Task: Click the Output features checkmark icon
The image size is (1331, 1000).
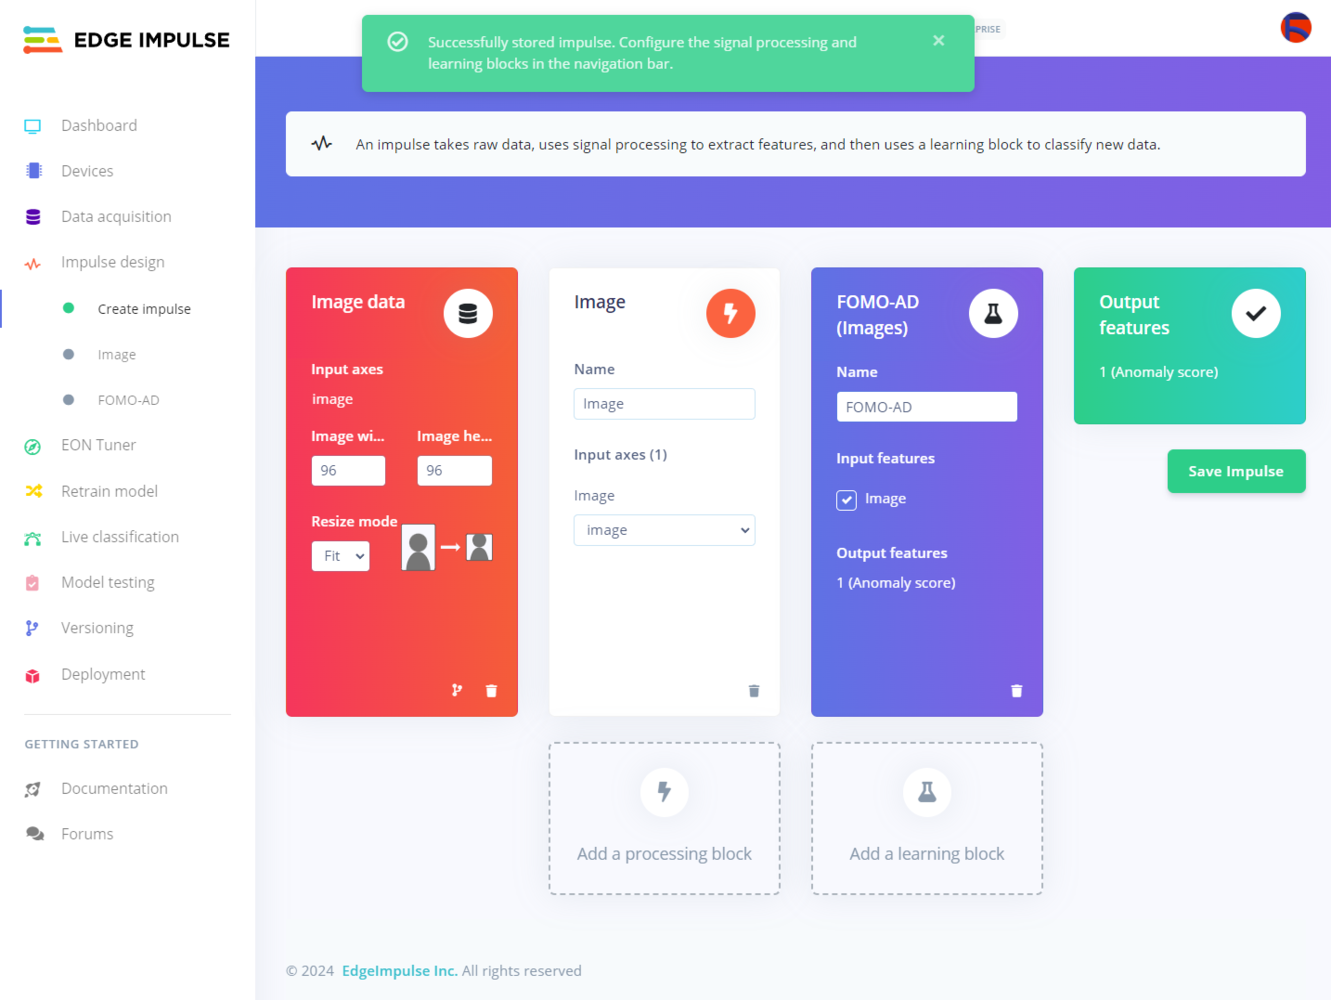Action: (1256, 313)
